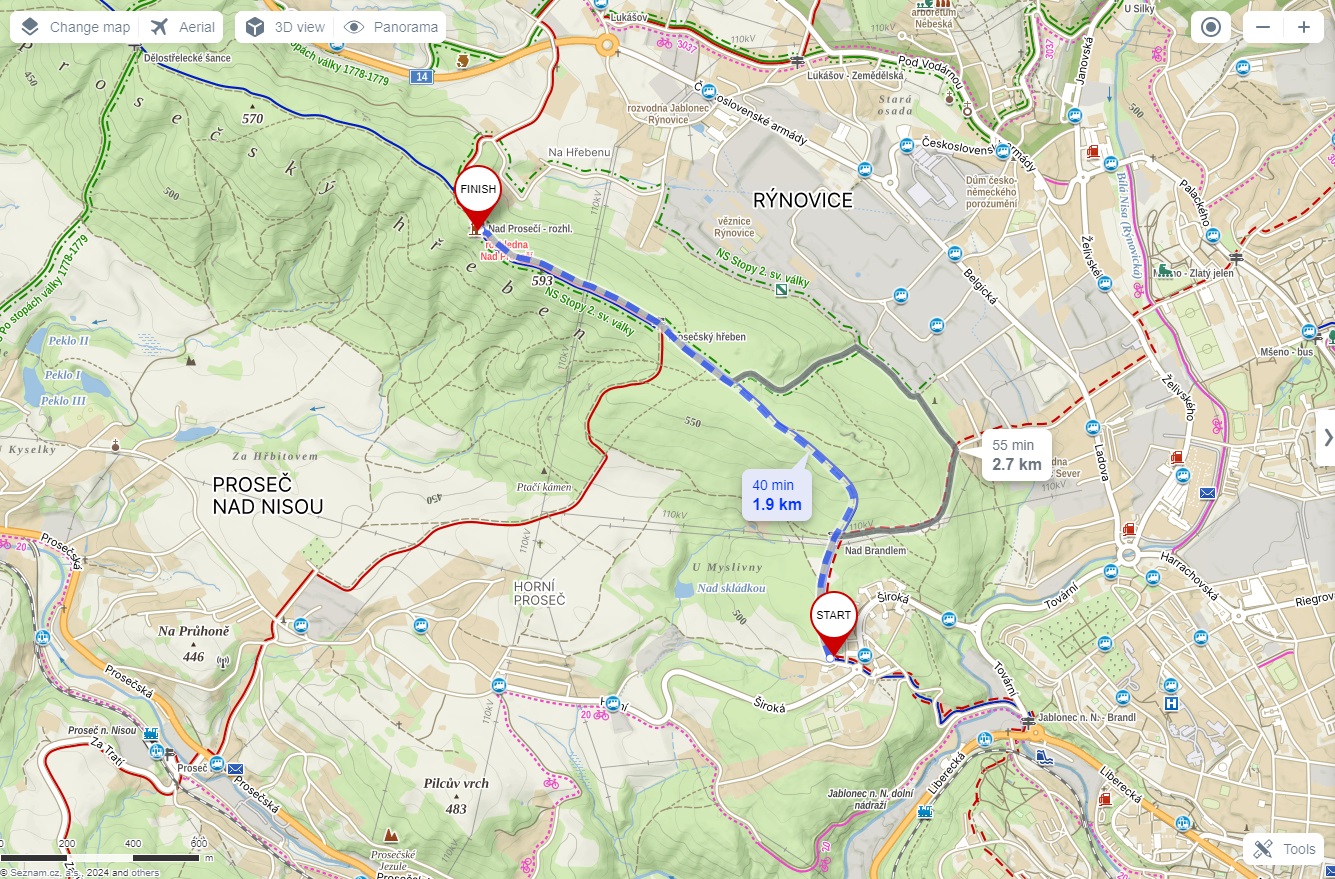The width and height of the screenshot is (1335, 879).
Task: Activate Panorama street view
Action: point(391,27)
